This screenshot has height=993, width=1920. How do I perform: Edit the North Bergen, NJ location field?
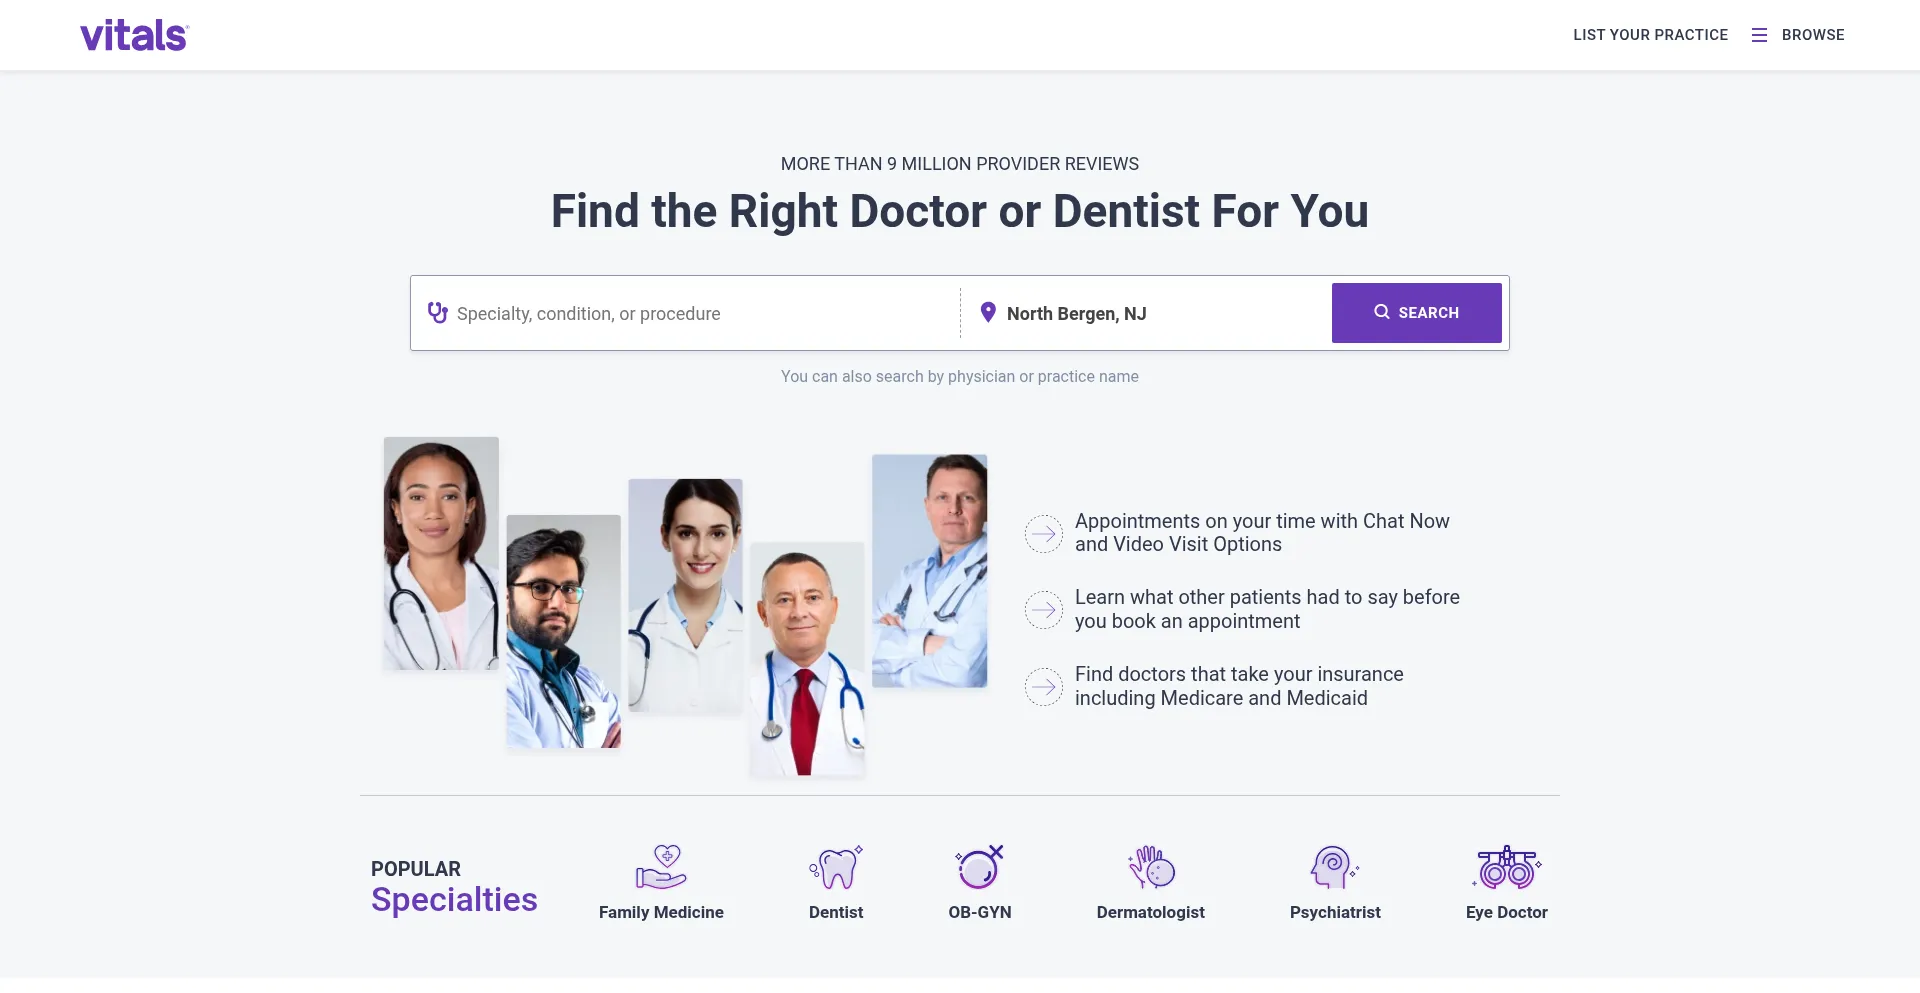[x=1160, y=314]
